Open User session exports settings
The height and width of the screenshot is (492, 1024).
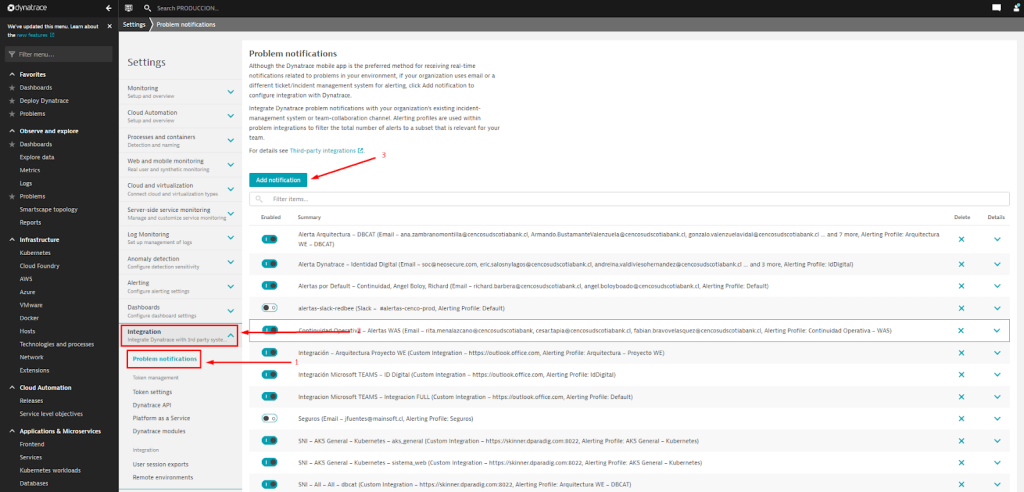pyautogui.click(x=161, y=465)
